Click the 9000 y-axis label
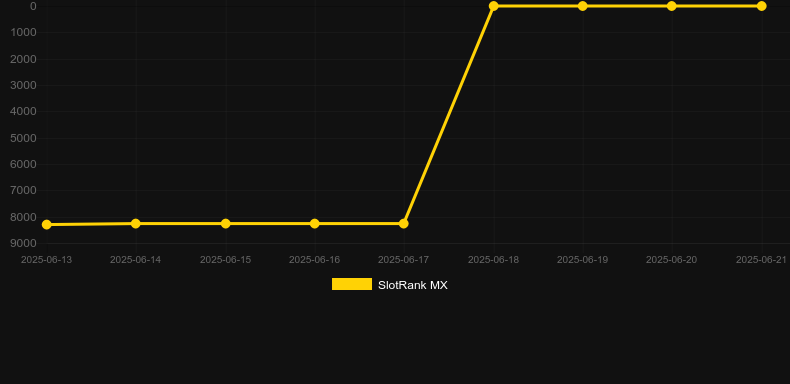This screenshot has width=790, height=384. click(x=24, y=243)
